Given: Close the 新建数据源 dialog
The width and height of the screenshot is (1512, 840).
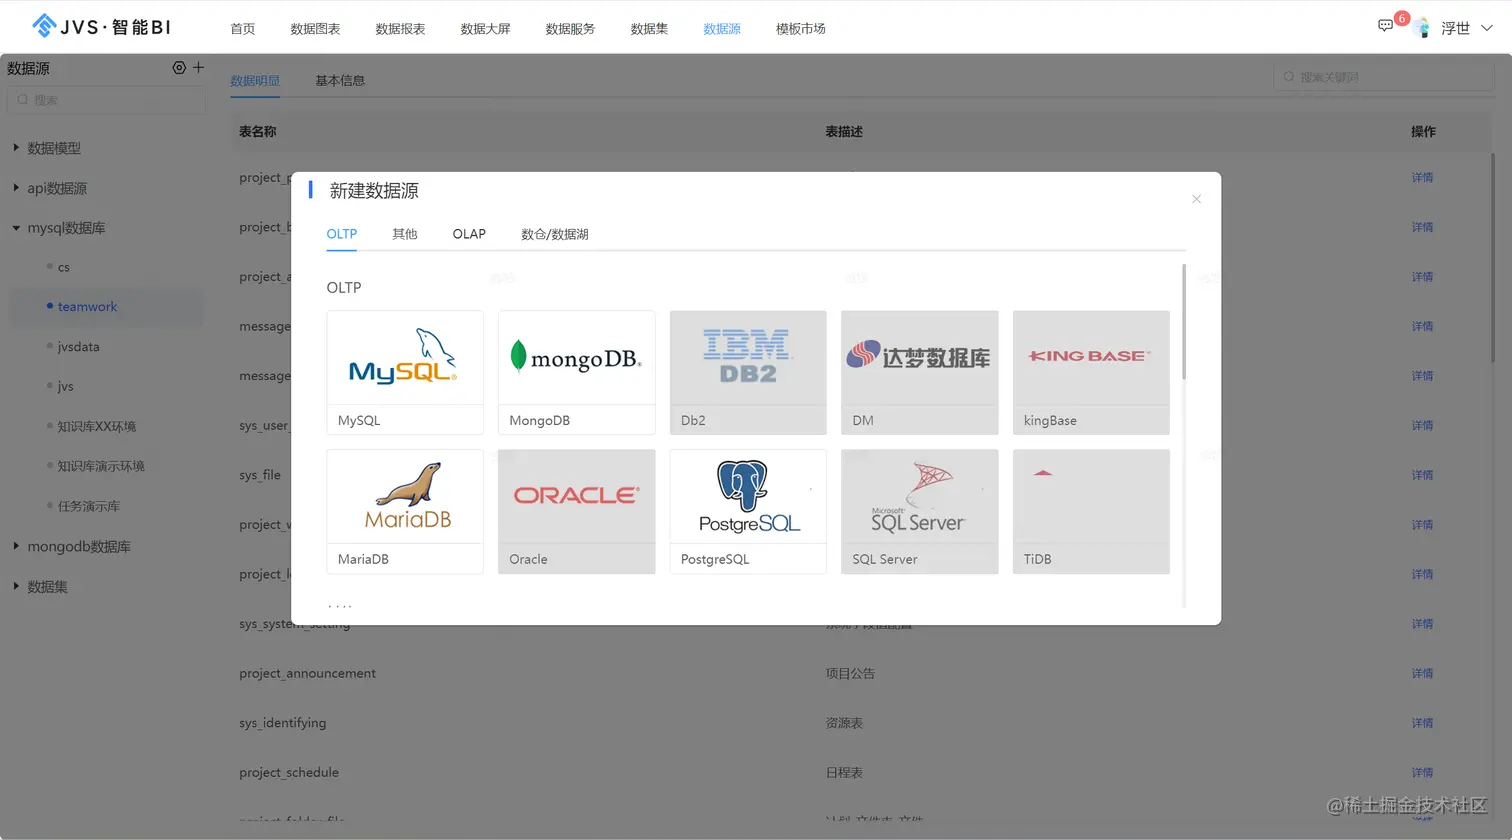Looking at the screenshot, I should click(1196, 199).
